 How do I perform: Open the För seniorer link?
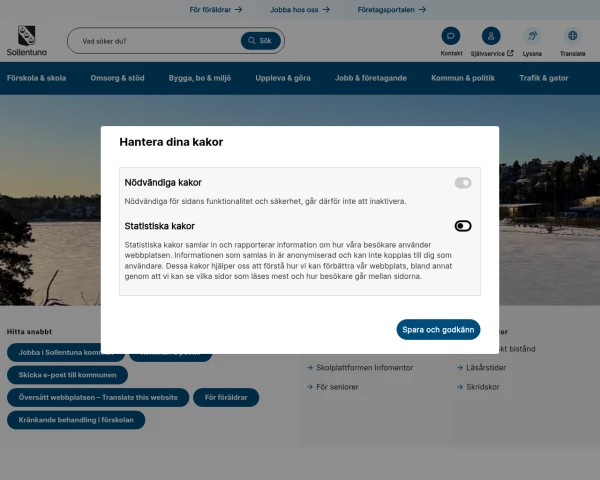tap(333, 387)
